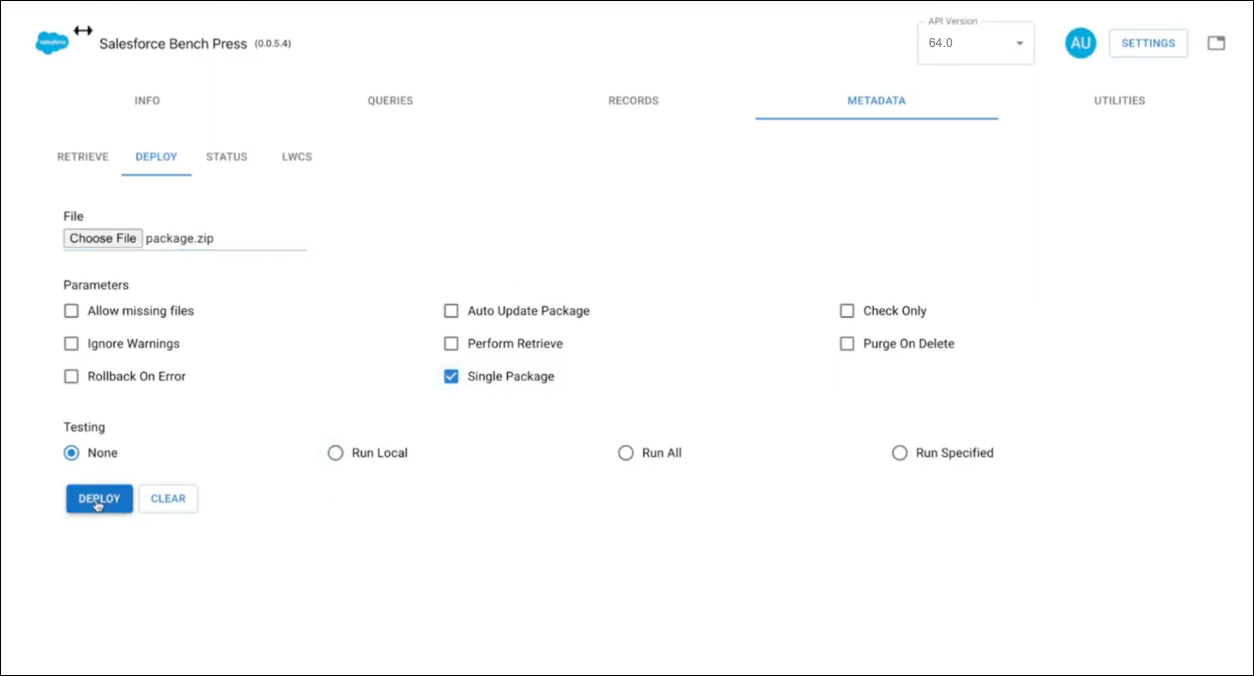Click the Choose File button

point(103,239)
